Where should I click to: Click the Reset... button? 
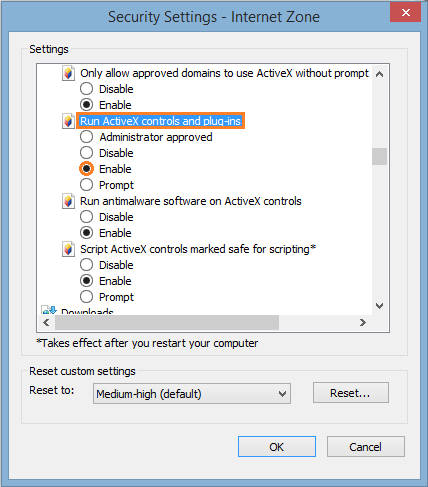(x=351, y=393)
